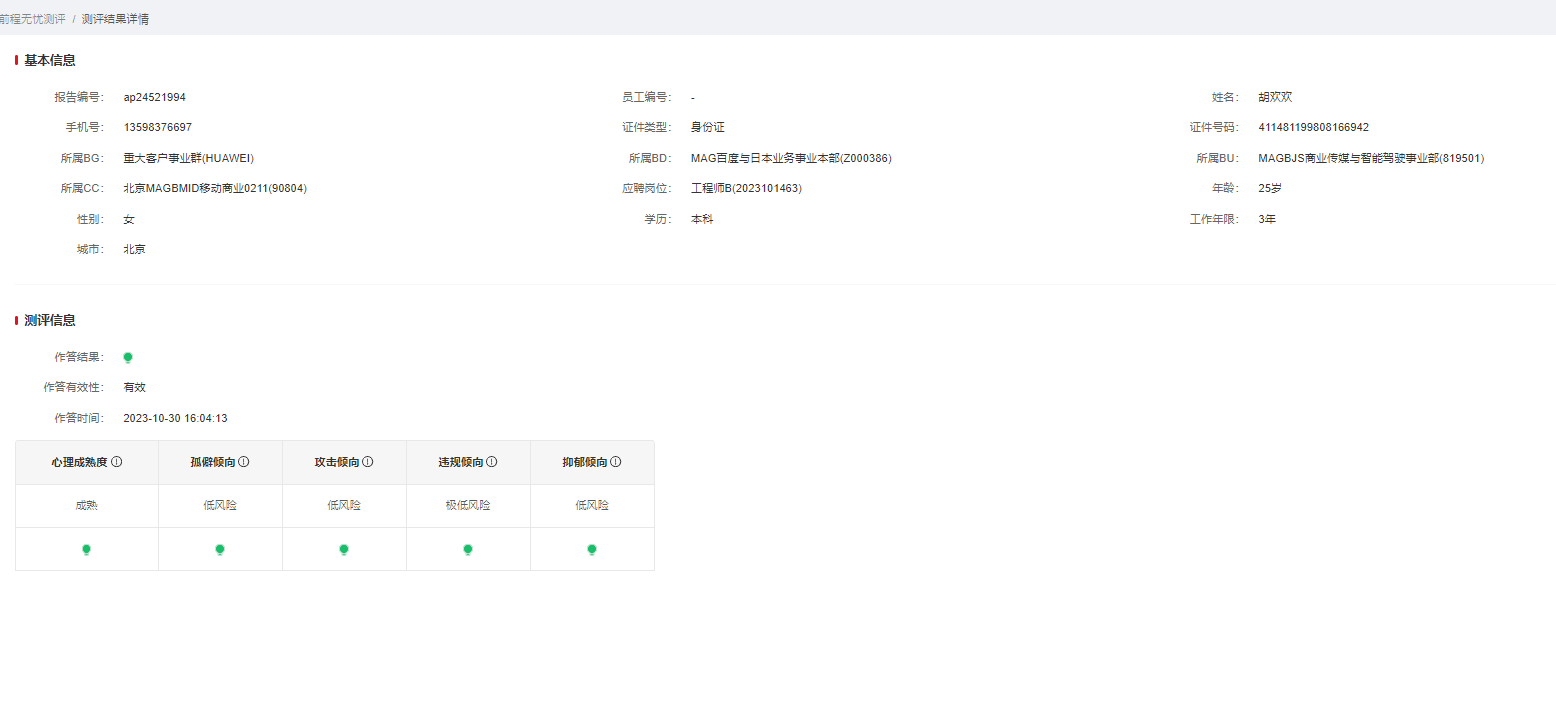Click green bulb under 抑郁倾向 column
The image size is (1556, 720).
pos(592,549)
